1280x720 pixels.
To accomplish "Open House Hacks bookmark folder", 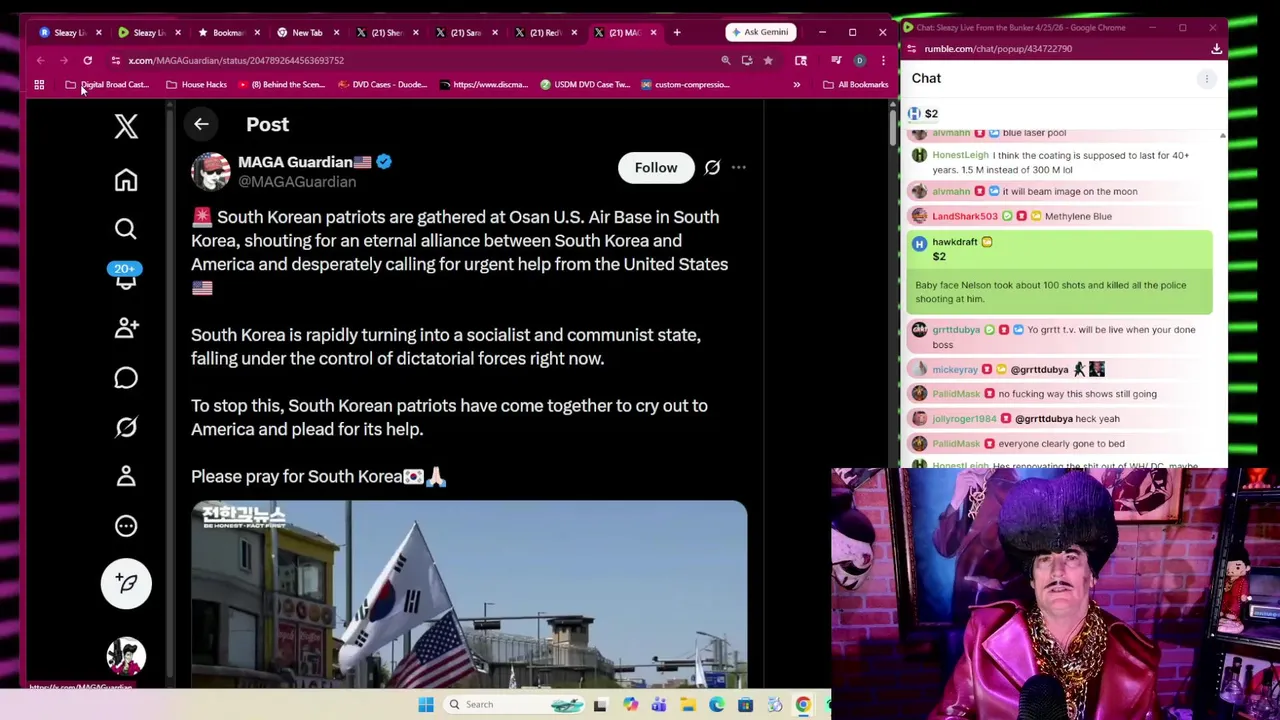I will pos(196,85).
